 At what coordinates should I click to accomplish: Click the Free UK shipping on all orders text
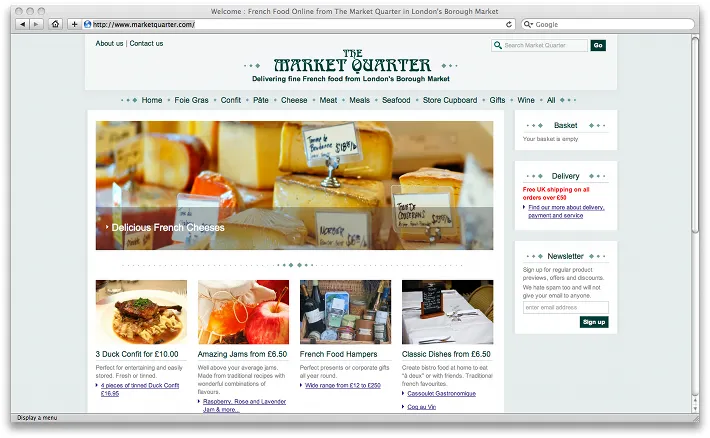pyautogui.click(x=556, y=193)
